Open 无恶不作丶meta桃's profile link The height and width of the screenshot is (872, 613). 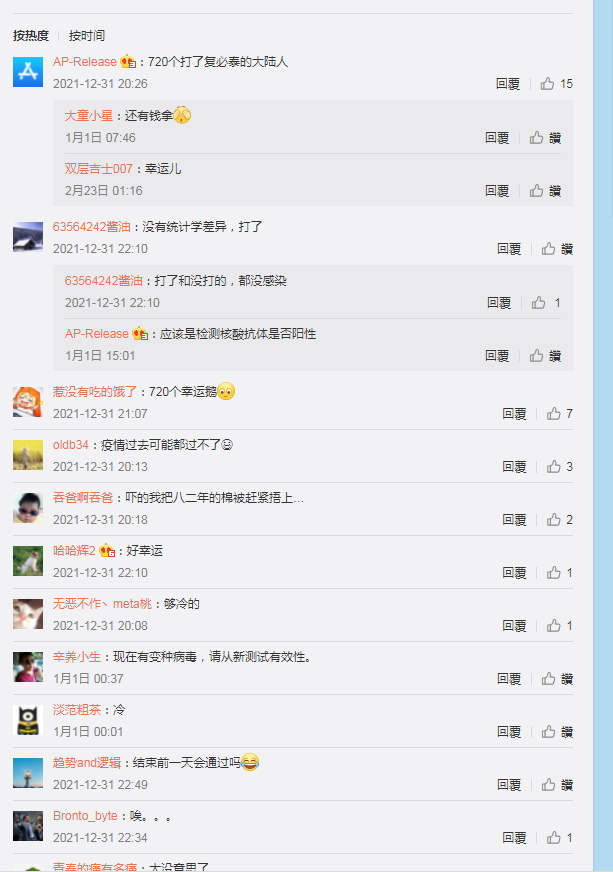tap(102, 603)
